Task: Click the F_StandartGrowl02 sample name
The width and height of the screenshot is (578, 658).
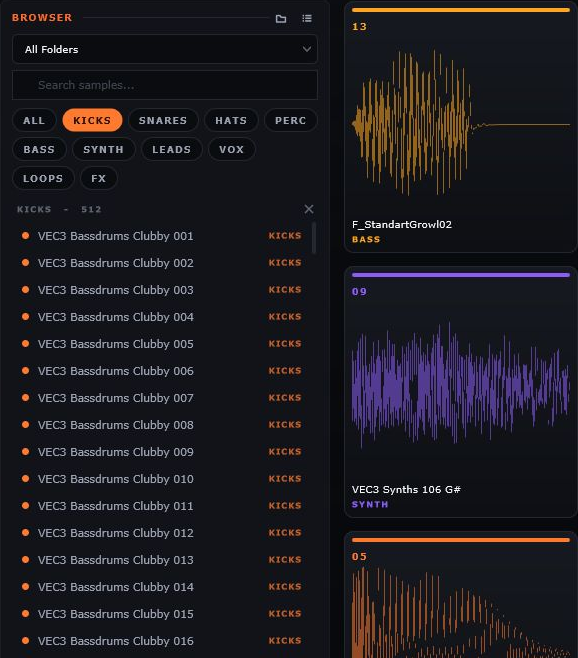Action: point(402,225)
